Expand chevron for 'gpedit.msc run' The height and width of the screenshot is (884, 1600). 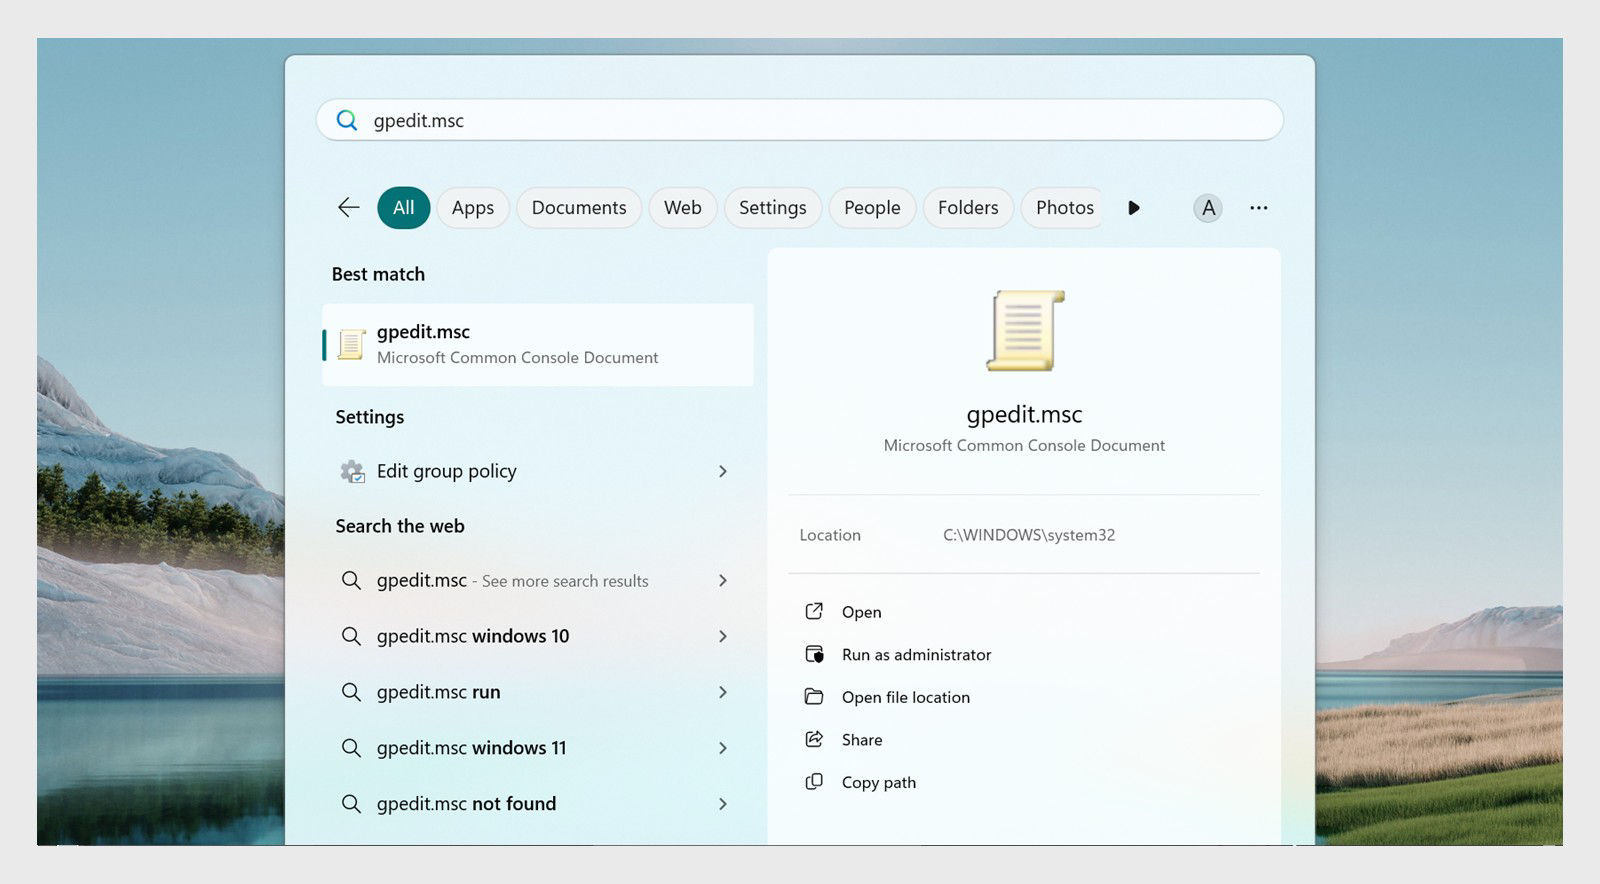(723, 692)
